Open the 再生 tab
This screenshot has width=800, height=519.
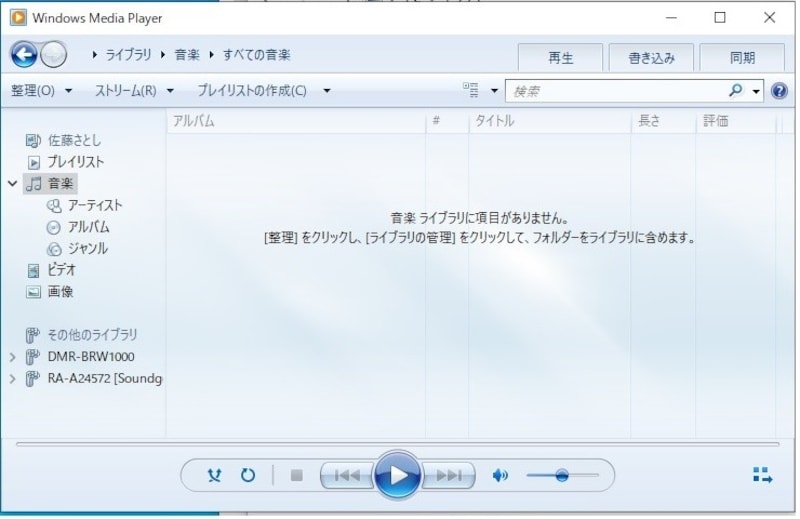point(562,58)
